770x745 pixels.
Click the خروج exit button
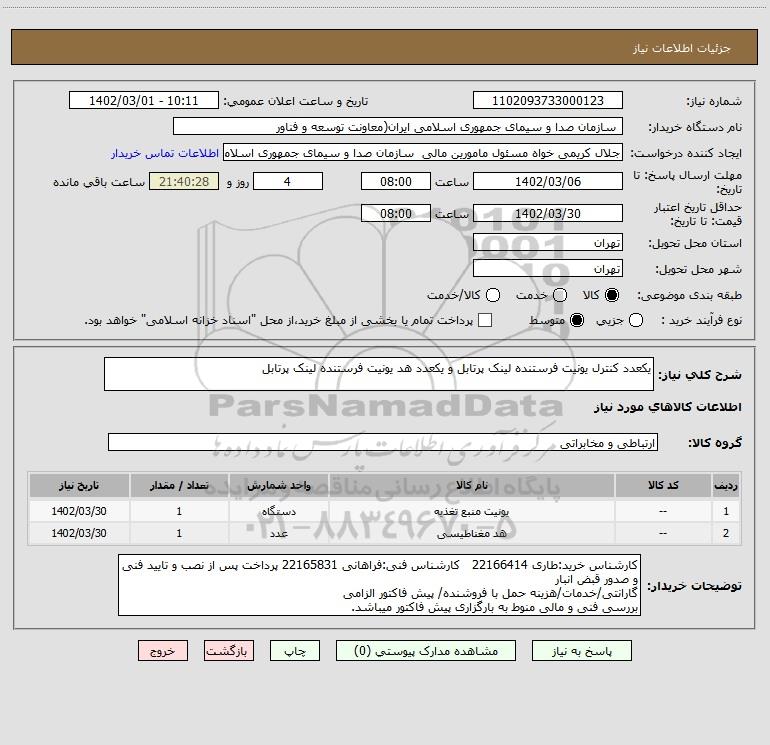(163, 651)
